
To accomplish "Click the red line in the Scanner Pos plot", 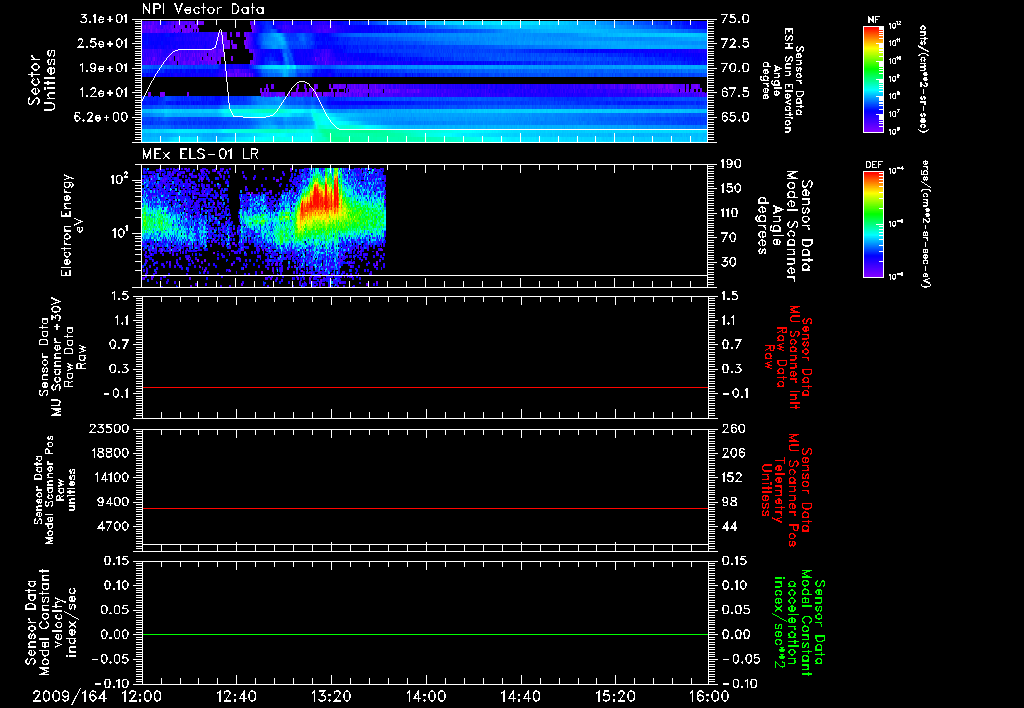I will [x=425, y=508].
